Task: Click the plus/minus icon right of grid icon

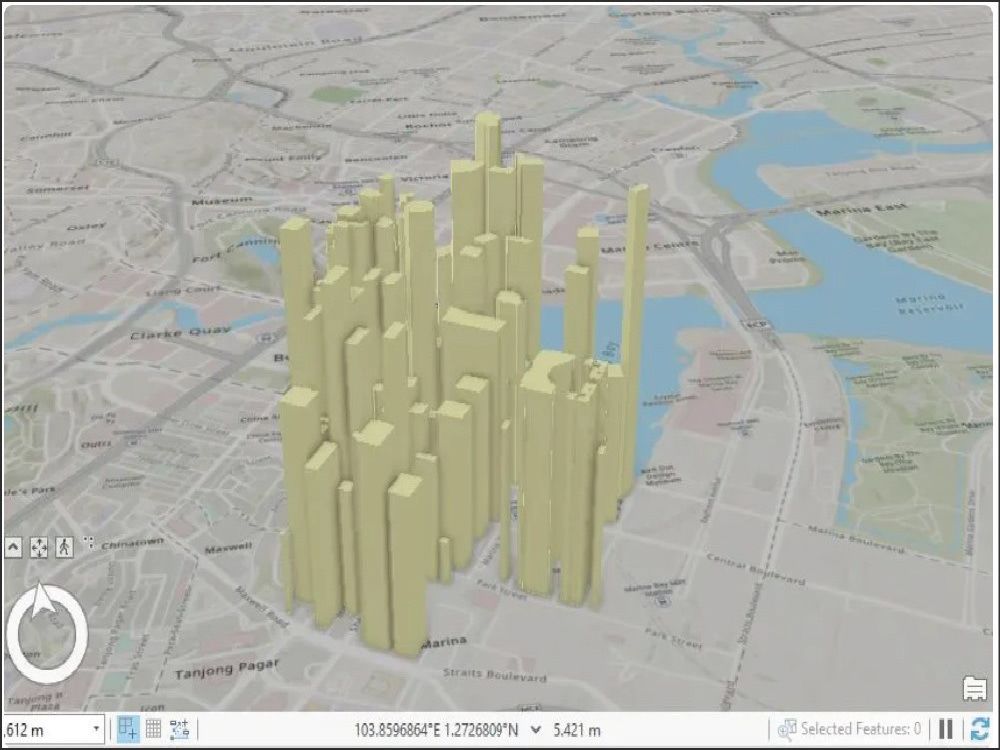Action: point(182,728)
